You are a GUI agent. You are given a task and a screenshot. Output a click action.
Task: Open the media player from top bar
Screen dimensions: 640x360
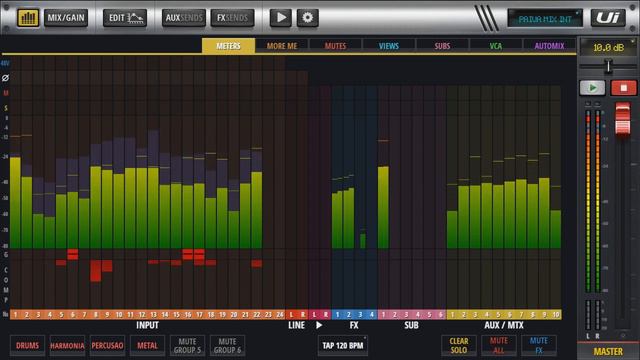[281, 18]
